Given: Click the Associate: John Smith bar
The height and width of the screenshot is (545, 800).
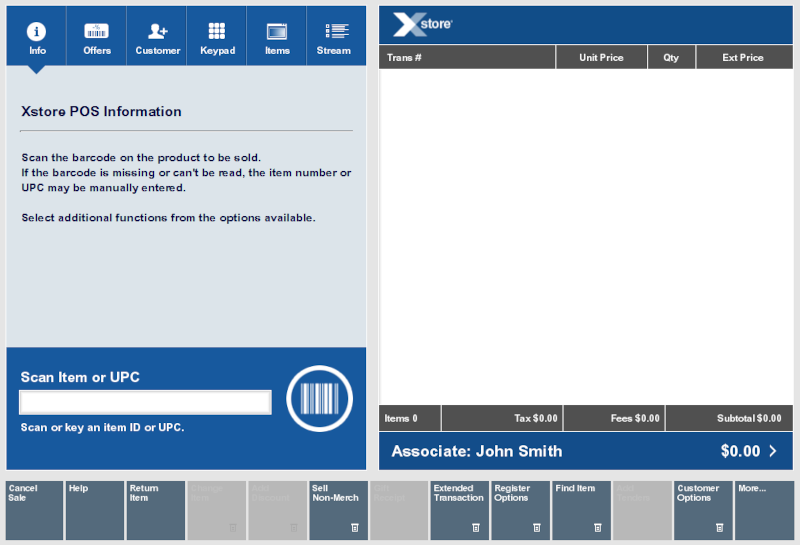Looking at the screenshot, I should [586, 451].
